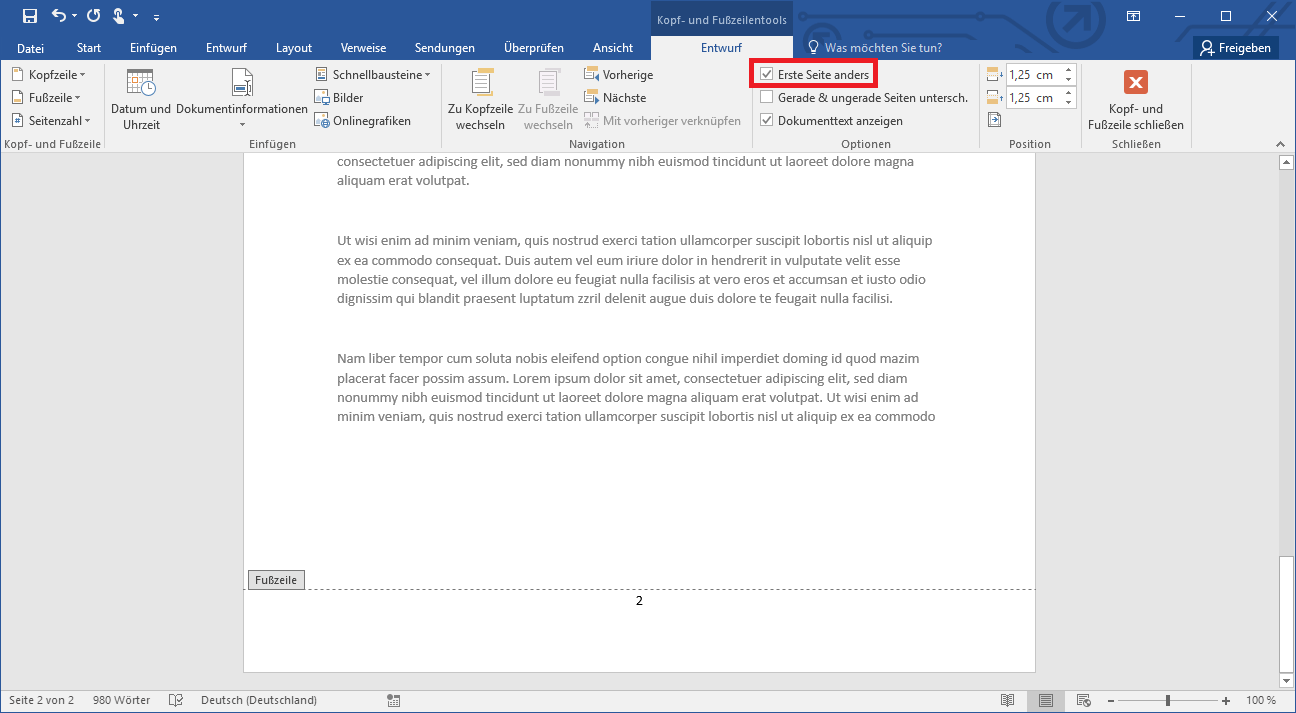Click Deutsch (Deutschland) language indicator
This screenshot has width=1296, height=713.
tap(259, 700)
